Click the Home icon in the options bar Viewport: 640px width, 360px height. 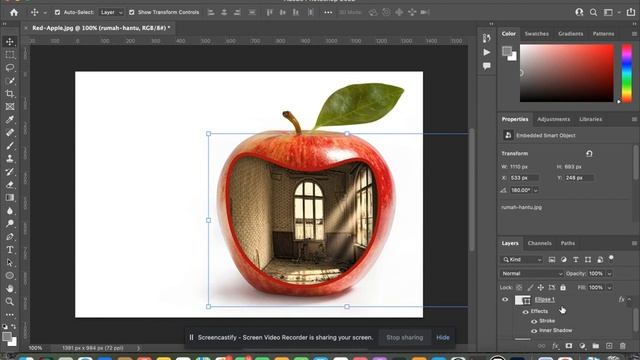[14, 12]
